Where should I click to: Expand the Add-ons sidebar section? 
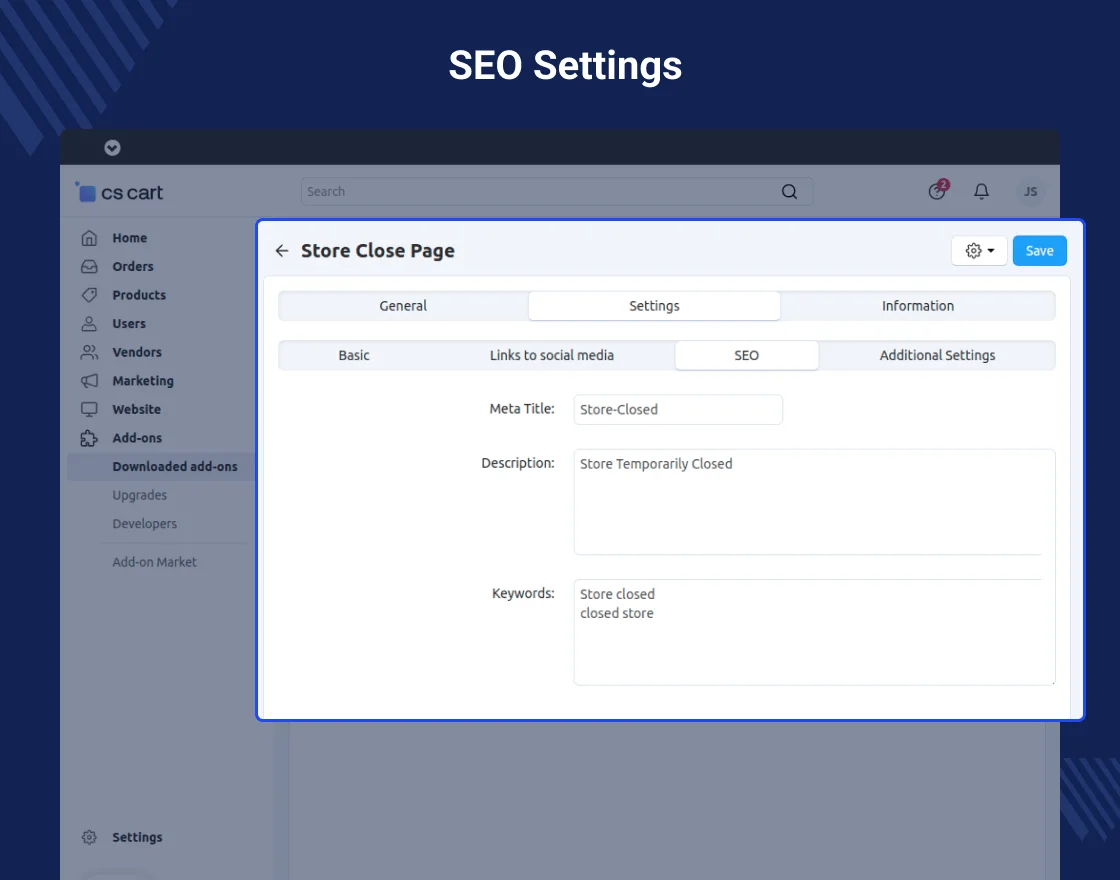(x=136, y=438)
